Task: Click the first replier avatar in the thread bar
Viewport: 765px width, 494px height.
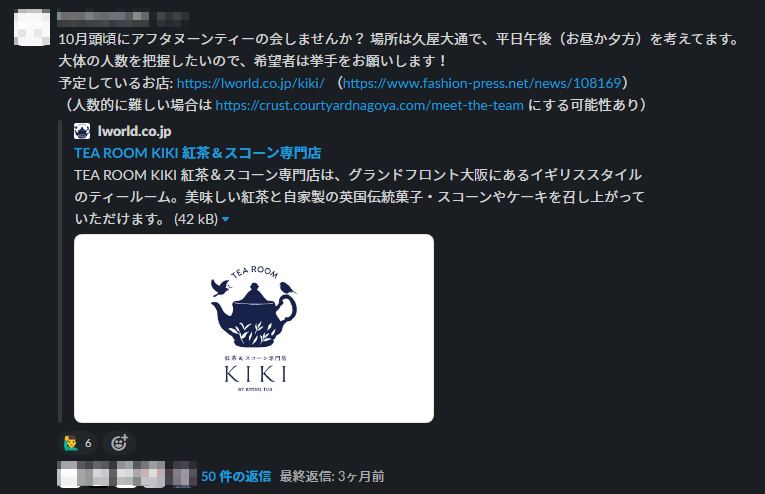Action: pyautogui.click(x=68, y=474)
